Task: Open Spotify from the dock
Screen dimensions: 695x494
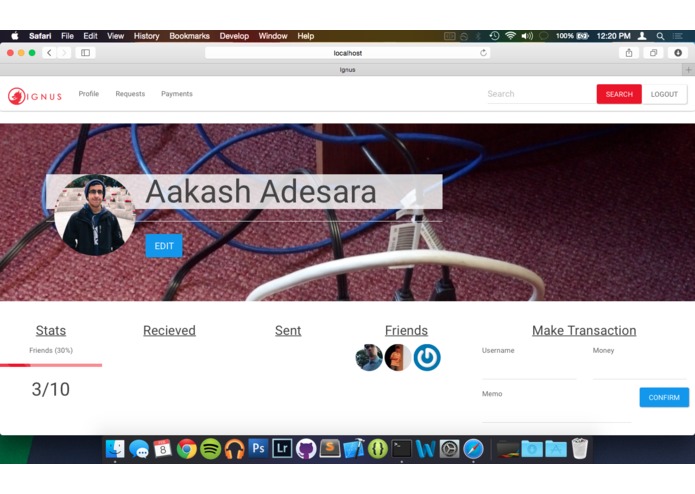Action: coord(211,449)
